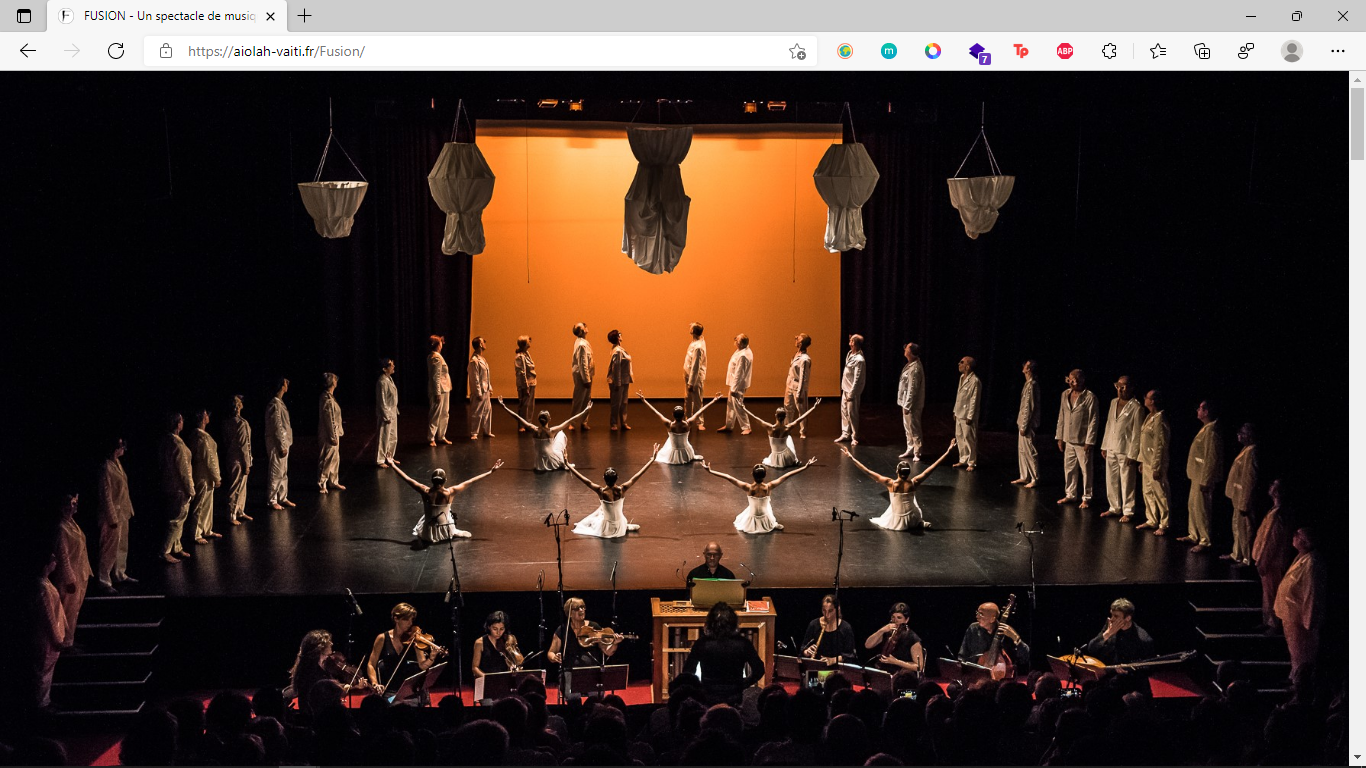Select the FUSION spectacle tab
The height and width of the screenshot is (768, 1366).
[160, 16]
